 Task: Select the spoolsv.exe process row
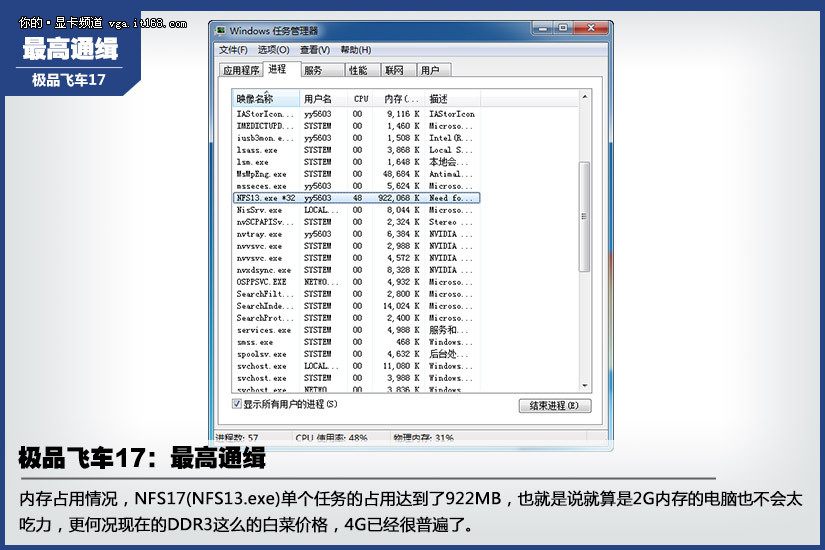[356, 354]
